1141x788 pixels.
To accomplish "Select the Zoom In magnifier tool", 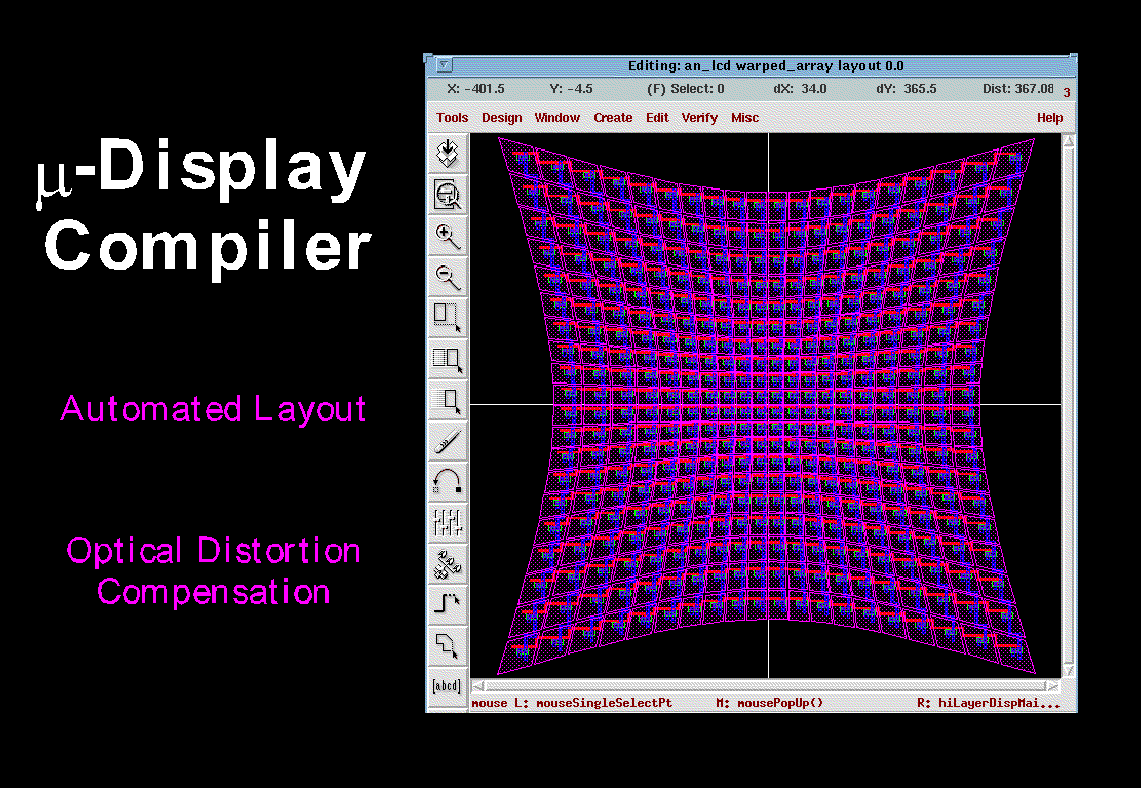I will (447, 236).
